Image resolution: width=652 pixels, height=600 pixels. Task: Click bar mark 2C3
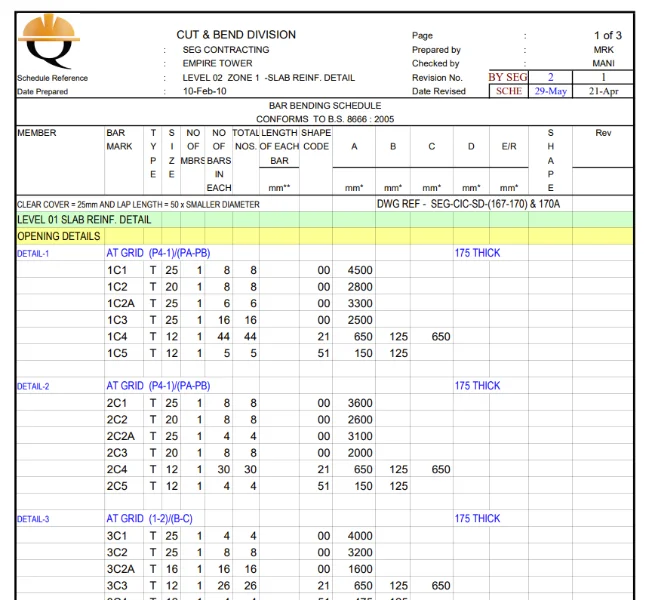coord(117,453)
